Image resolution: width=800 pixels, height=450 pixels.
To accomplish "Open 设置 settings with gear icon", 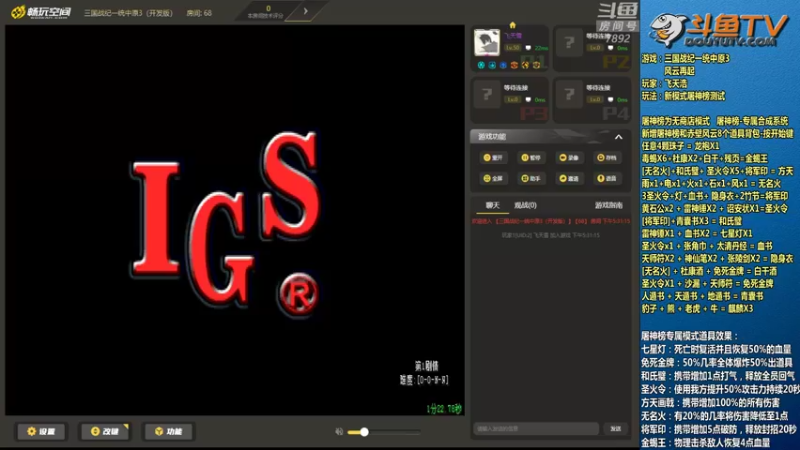I will coord(41,432).
